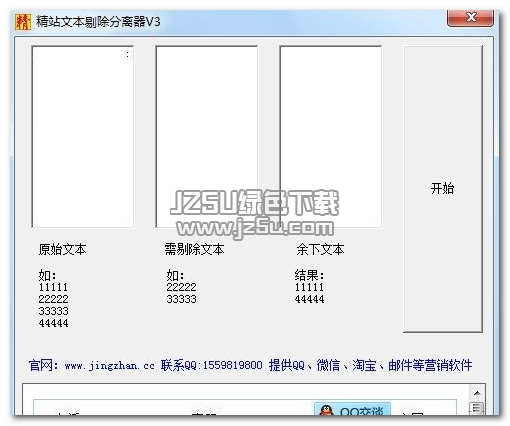Click the 精站文本剔除分离器V3 window title text
Screen dimensions: 510x426
(98, 22)
